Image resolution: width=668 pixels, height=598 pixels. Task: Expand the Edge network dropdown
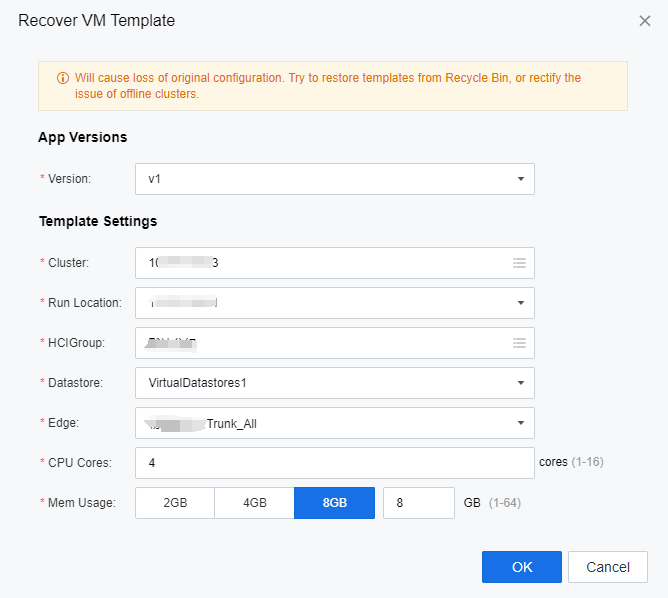520,423
